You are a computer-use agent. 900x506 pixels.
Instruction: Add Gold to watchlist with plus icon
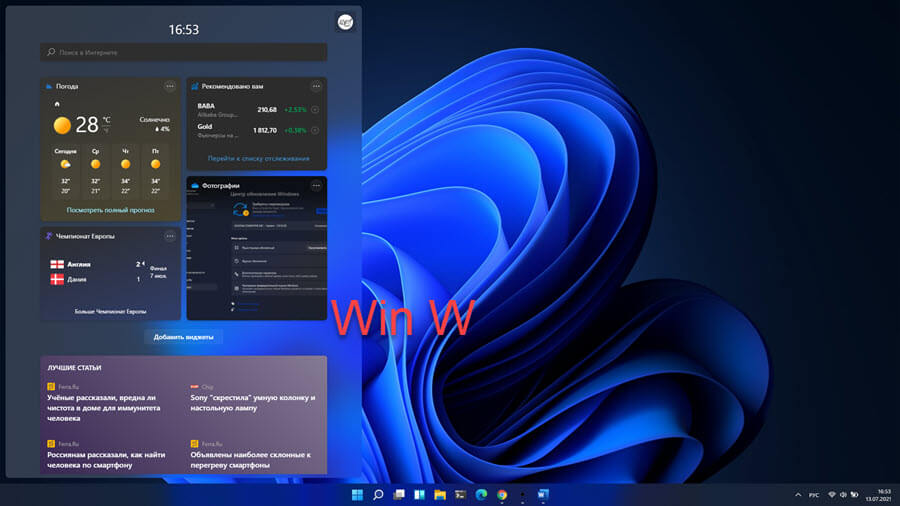point(315,130)
